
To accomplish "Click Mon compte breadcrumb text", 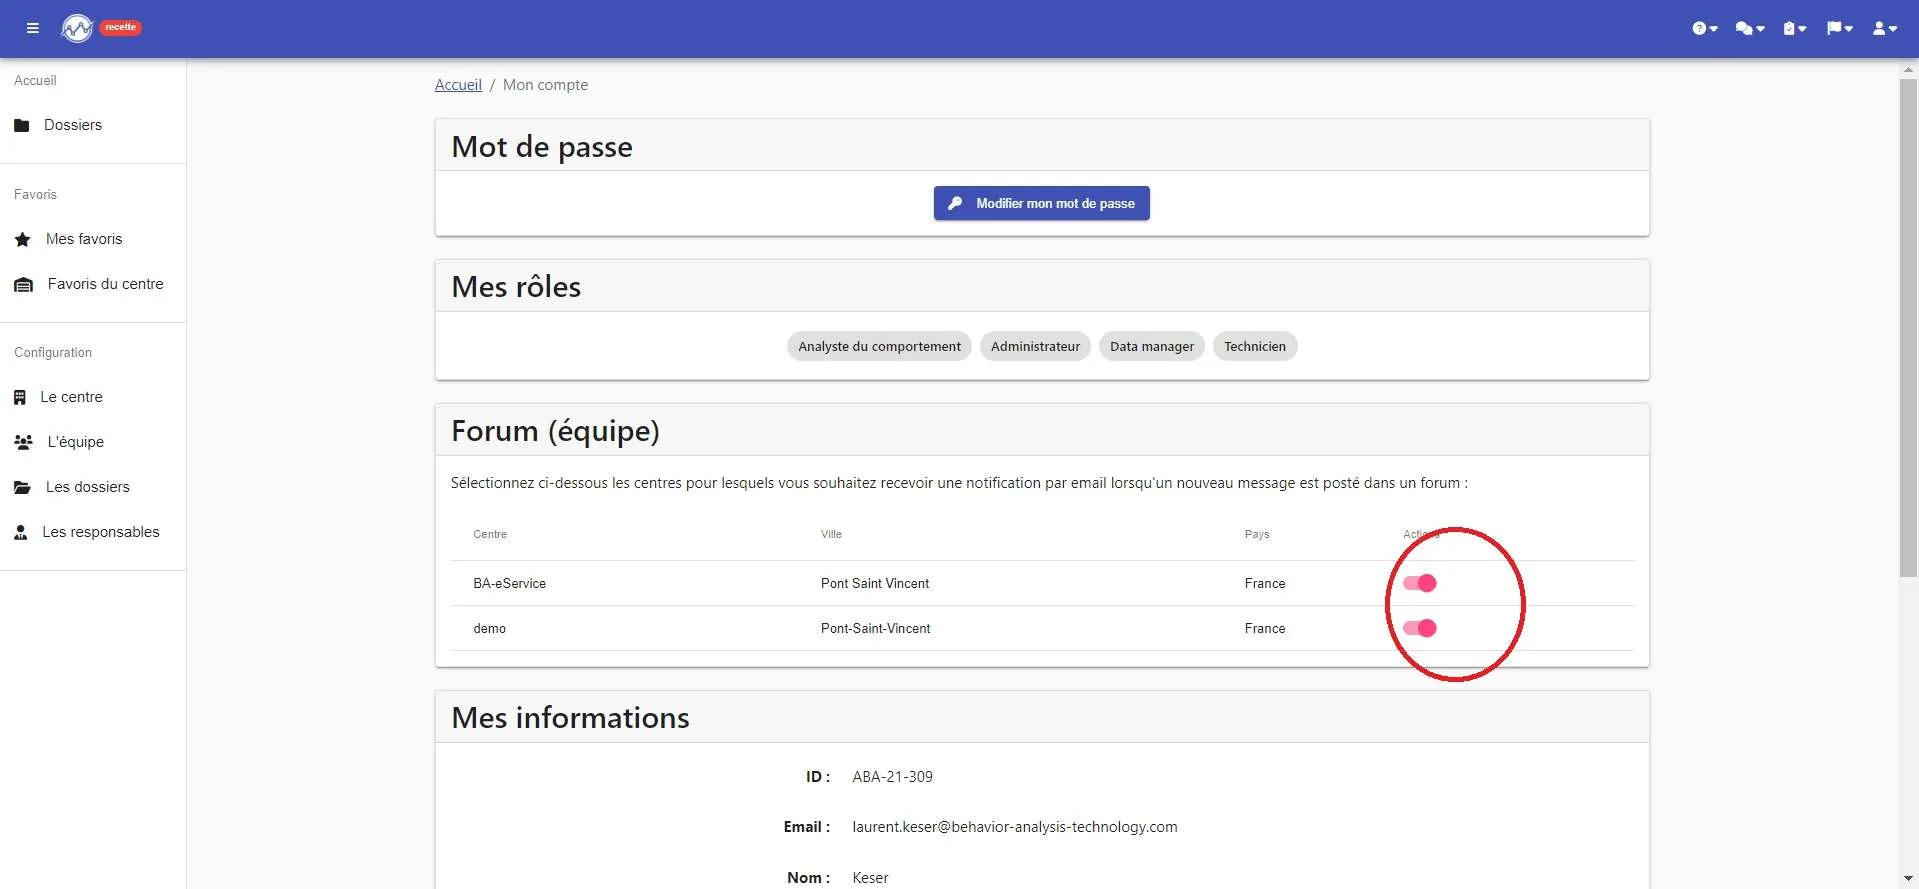I will tap(545, 85).
